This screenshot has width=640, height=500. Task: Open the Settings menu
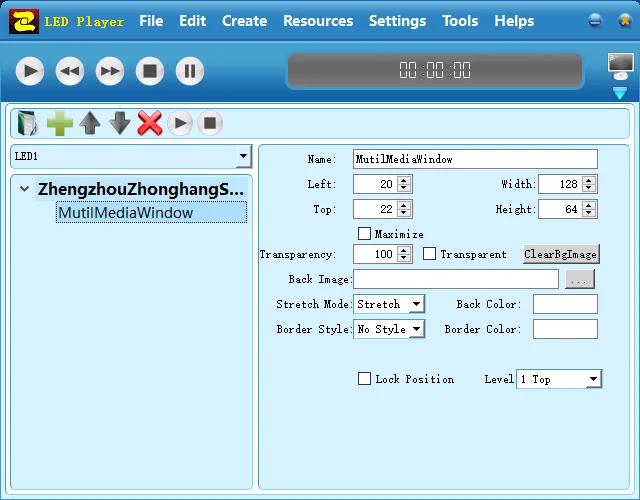click(x=397, y=21)
